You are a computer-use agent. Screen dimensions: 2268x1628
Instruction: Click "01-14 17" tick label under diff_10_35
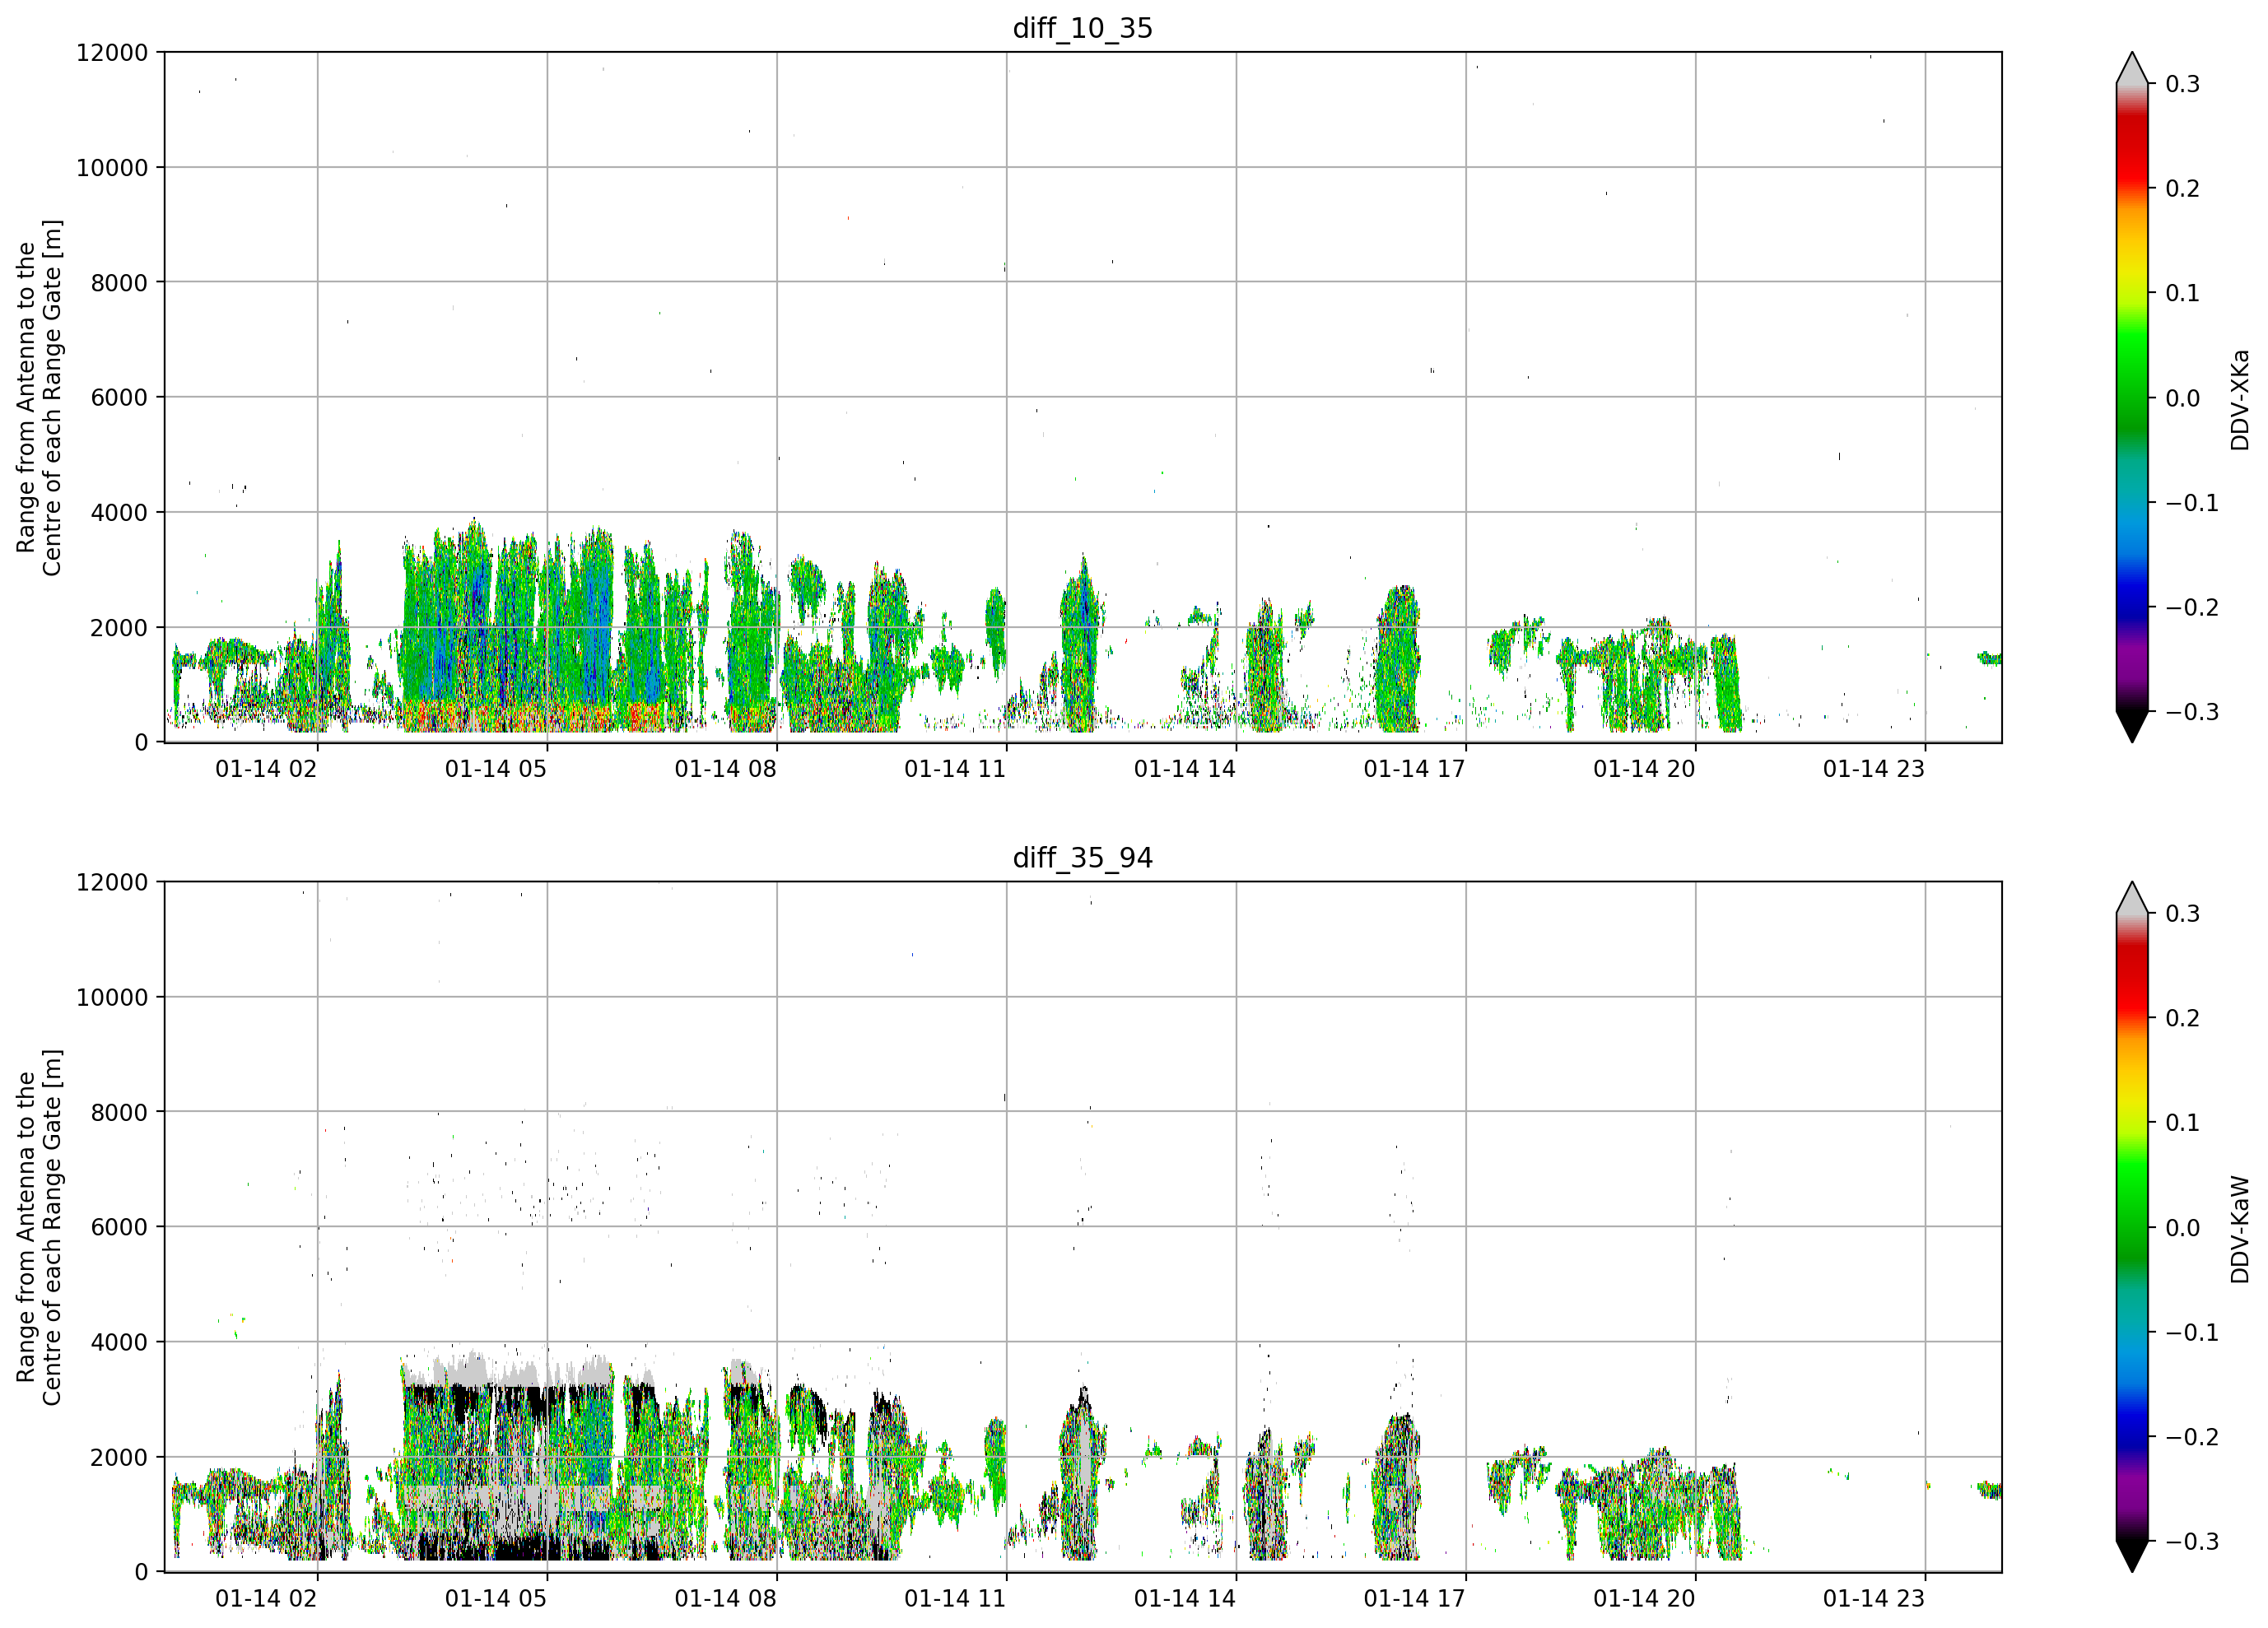(x=1414, y=769)
